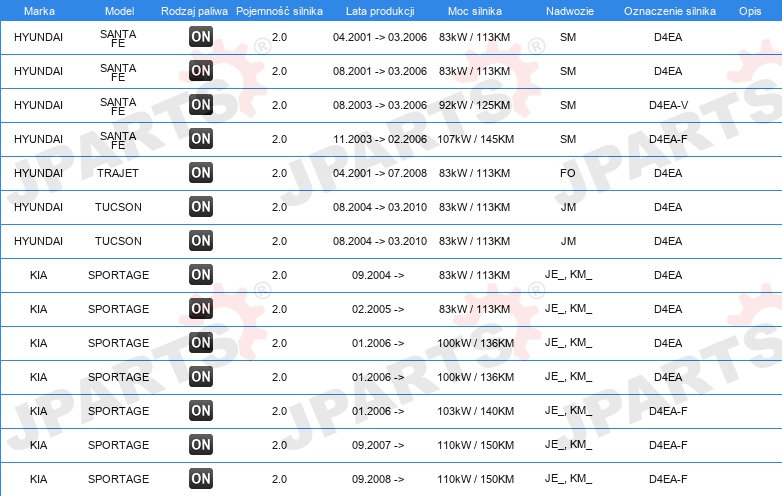Select the FO body code cell
The image size is (782, 496).
coord(568,173)
